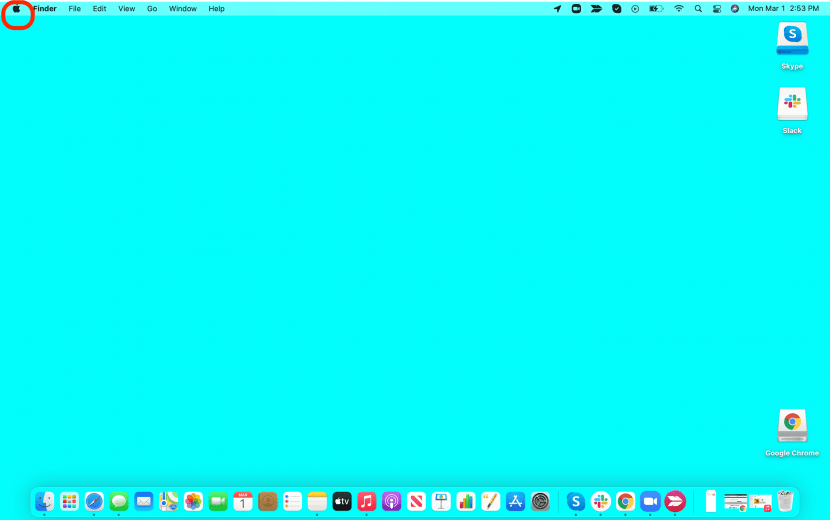Open System Preferences in the Dock
This screenshot has height=520, width=830.
(x=540, y=501)
